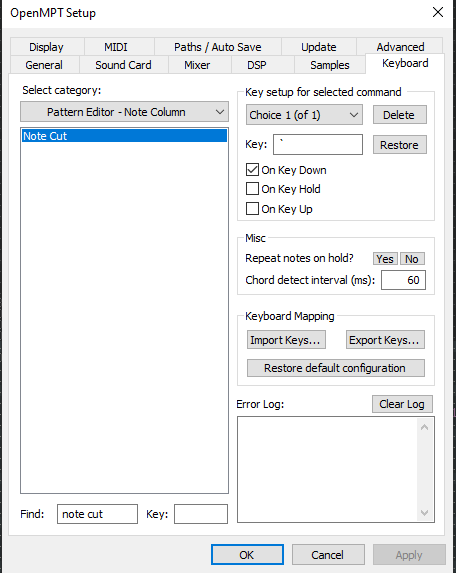Expand the Pattern Editor - Note Column category dropdown
The image size is (456, 573).
click(125, 112)
